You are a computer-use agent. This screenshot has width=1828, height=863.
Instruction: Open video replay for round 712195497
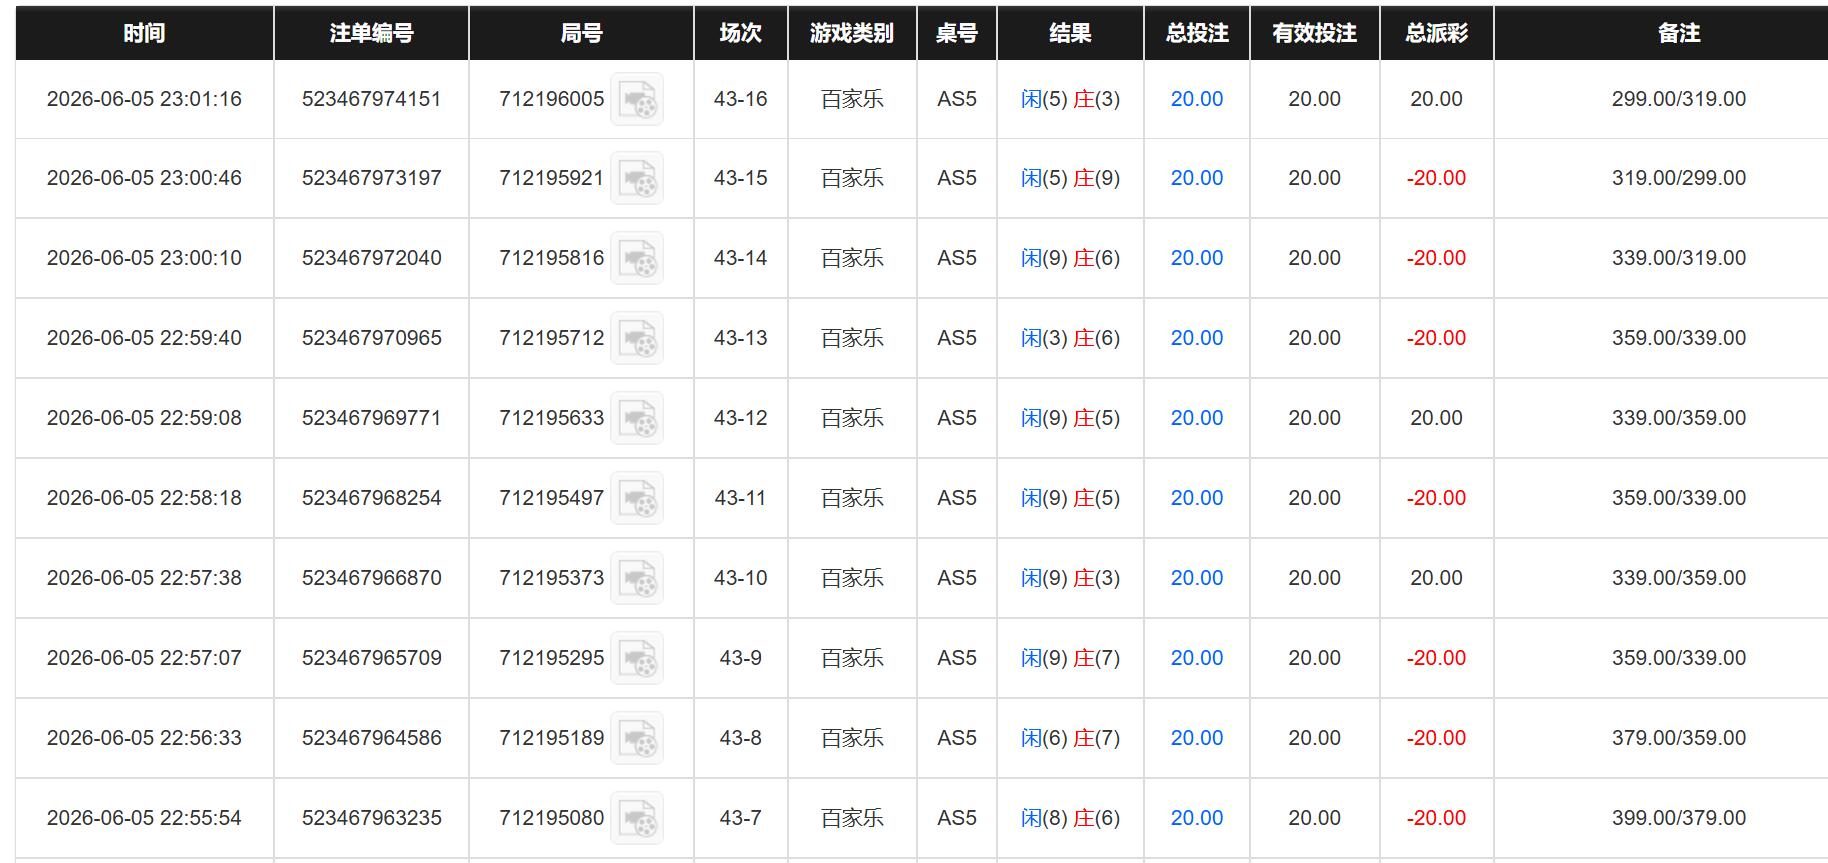click(637, 499)
